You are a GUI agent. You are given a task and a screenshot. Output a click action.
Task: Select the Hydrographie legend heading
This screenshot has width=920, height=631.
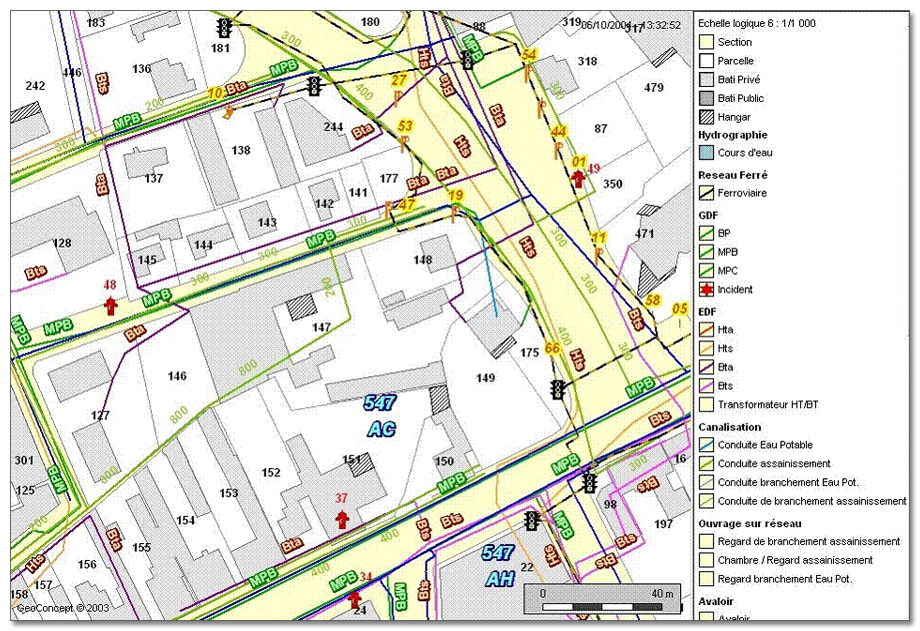click(x=734, y=134)
